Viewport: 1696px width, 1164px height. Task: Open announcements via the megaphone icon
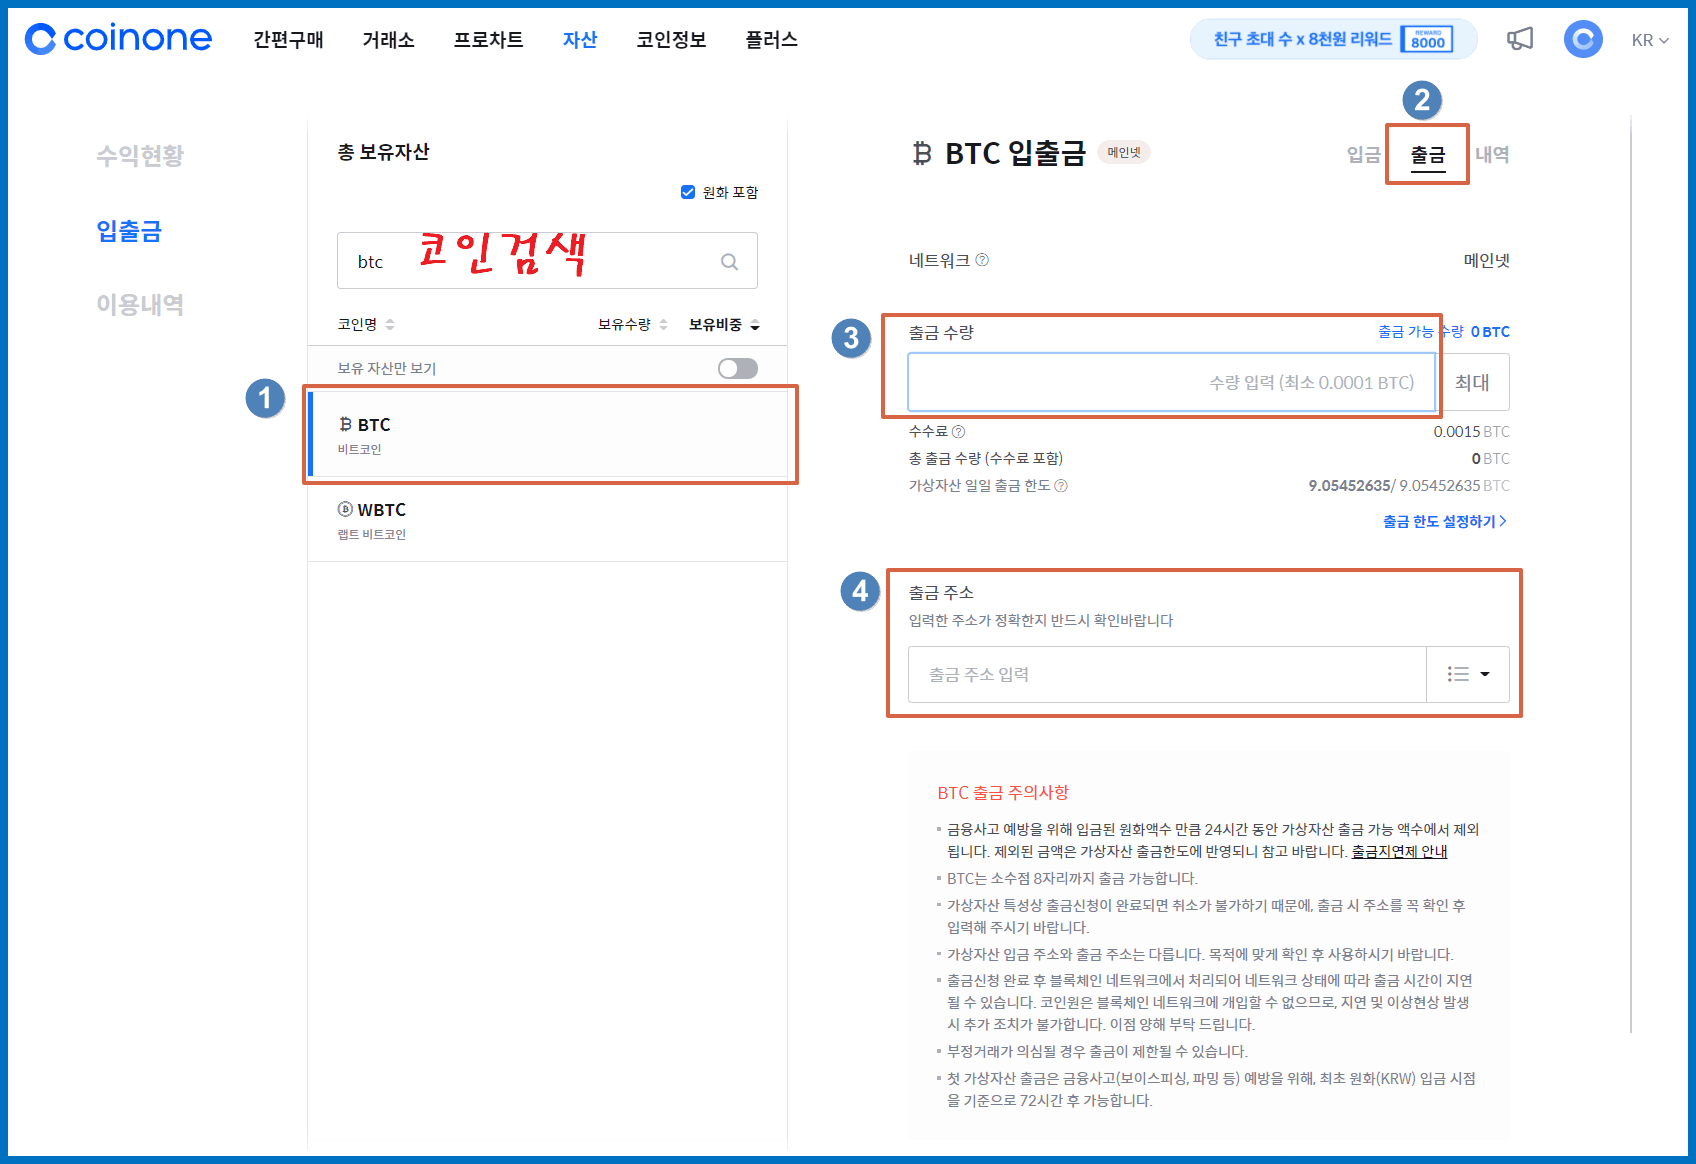pos(1521,38)
